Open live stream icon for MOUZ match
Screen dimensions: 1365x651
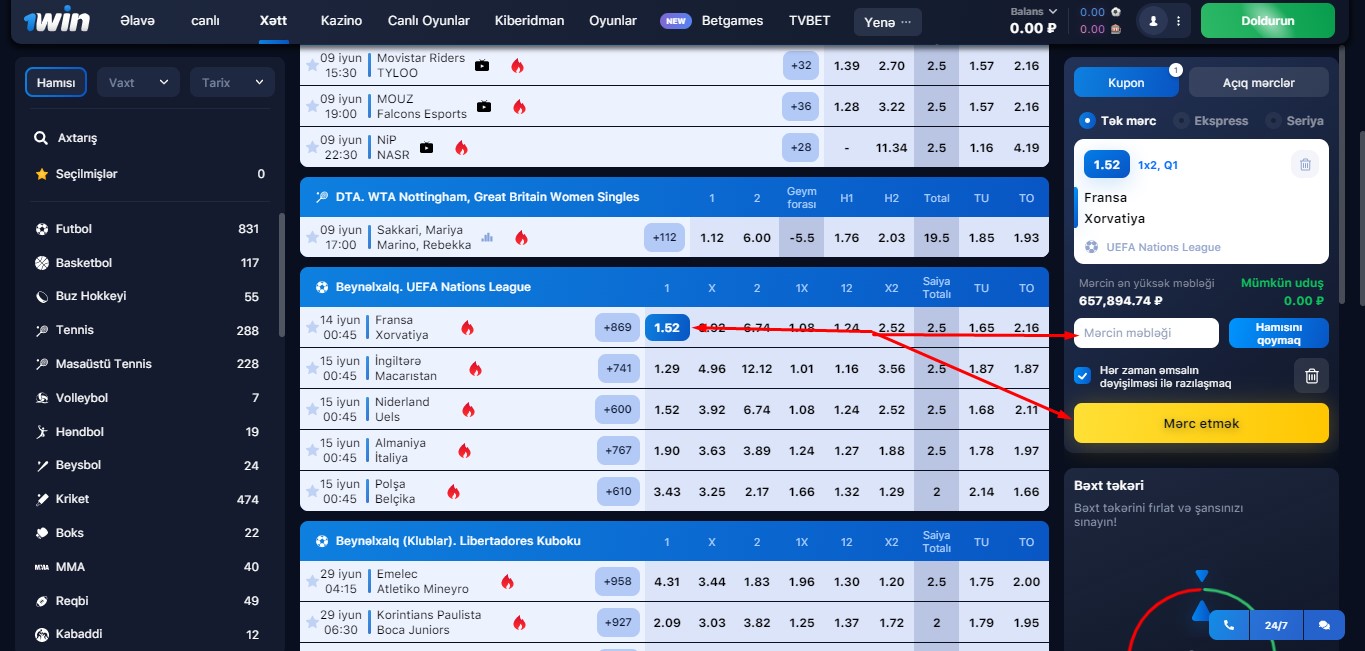click(484, 107)
